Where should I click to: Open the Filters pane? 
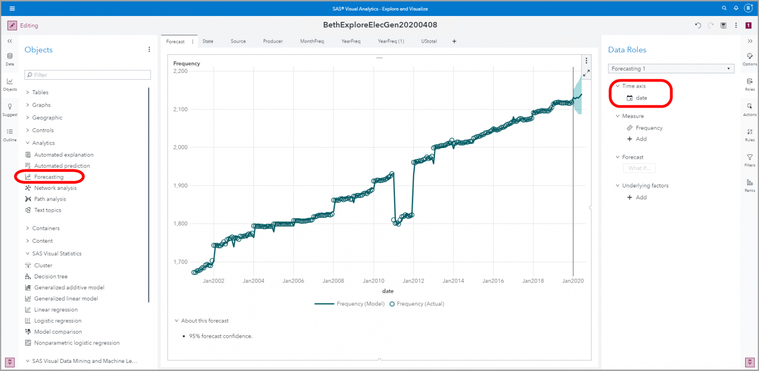click(750, 160)
